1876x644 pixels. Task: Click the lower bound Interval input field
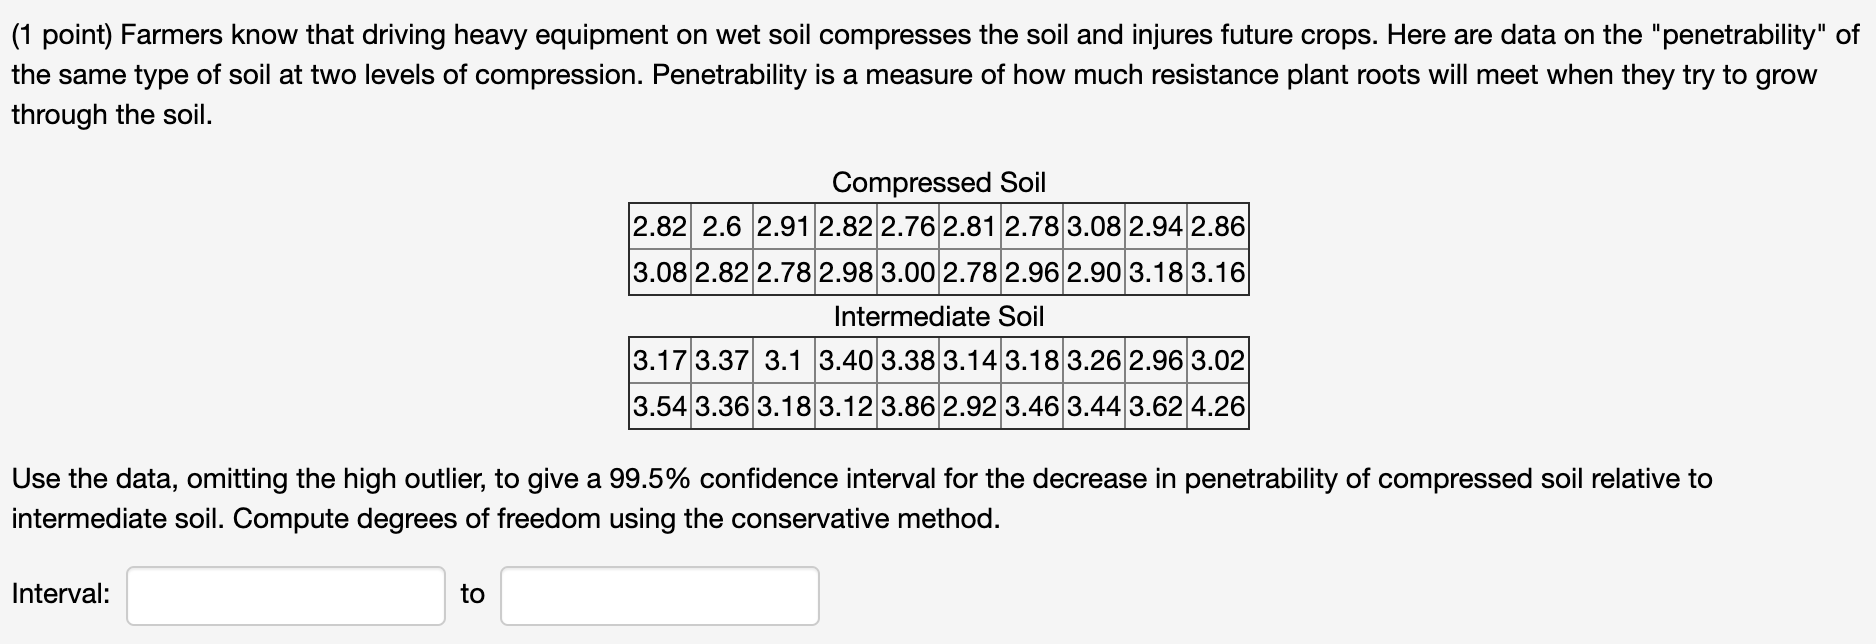[x=286, y=596]
